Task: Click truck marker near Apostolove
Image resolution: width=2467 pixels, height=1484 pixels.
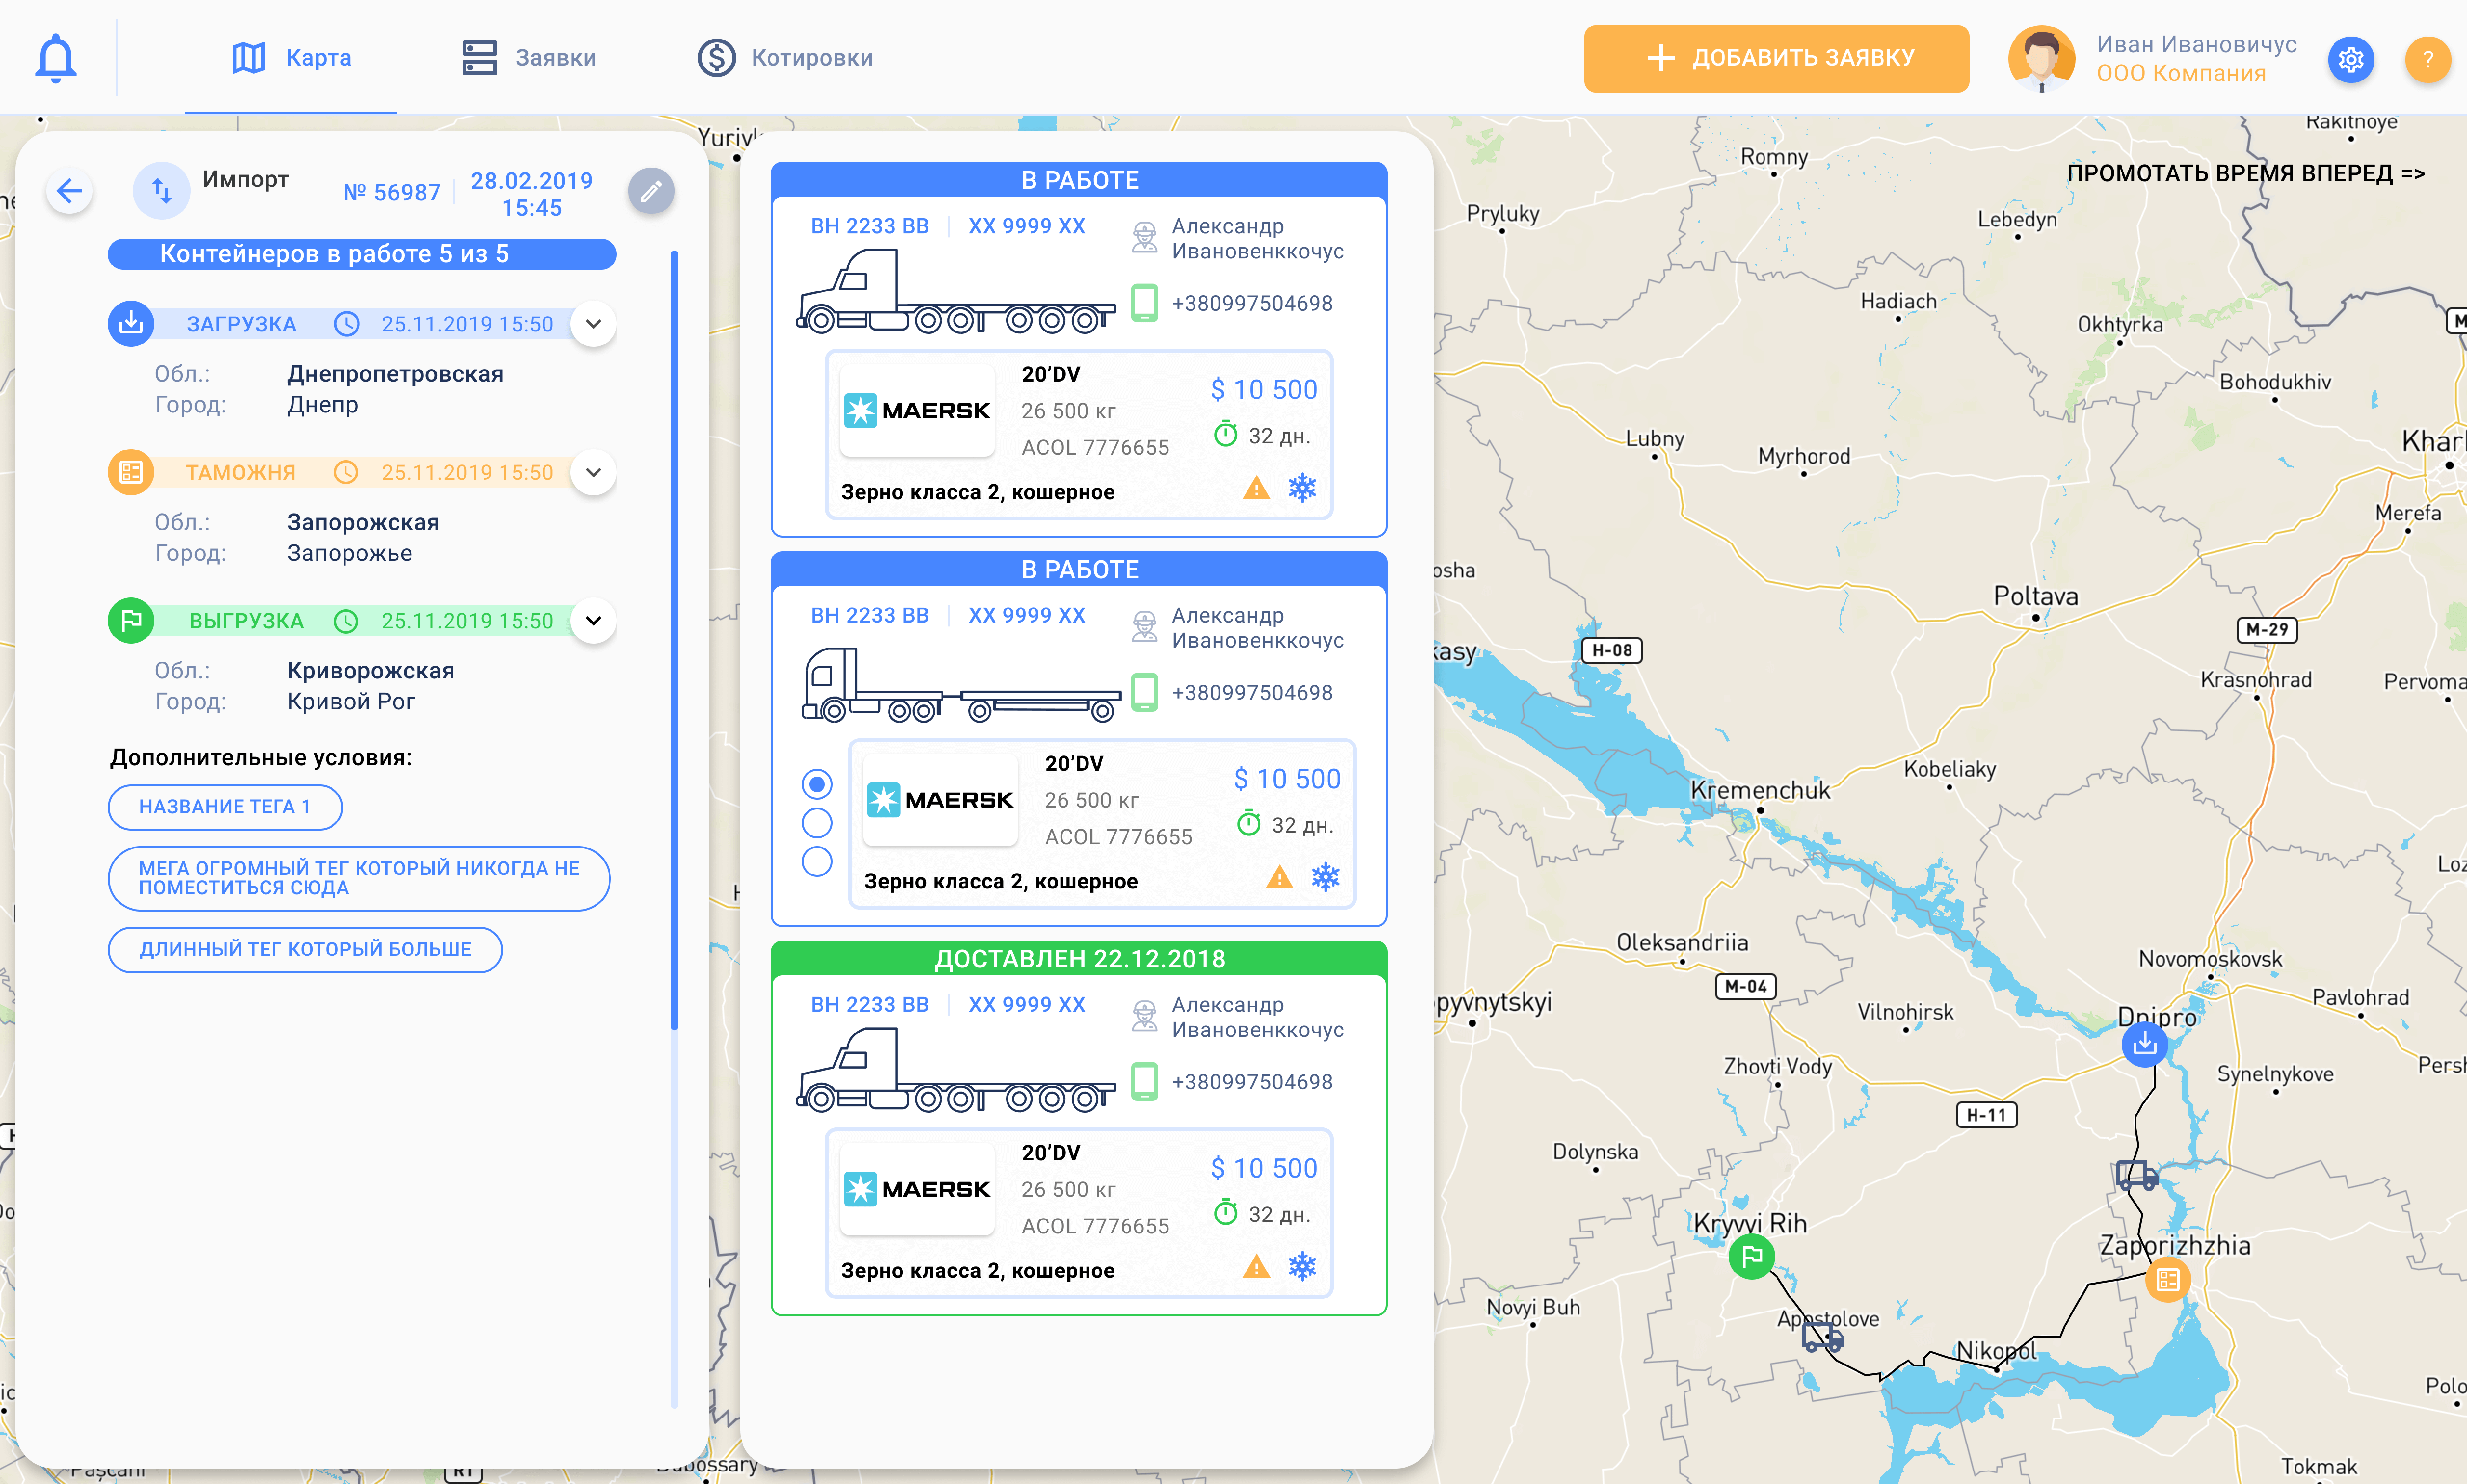Action: (x=1822, y=1337)
